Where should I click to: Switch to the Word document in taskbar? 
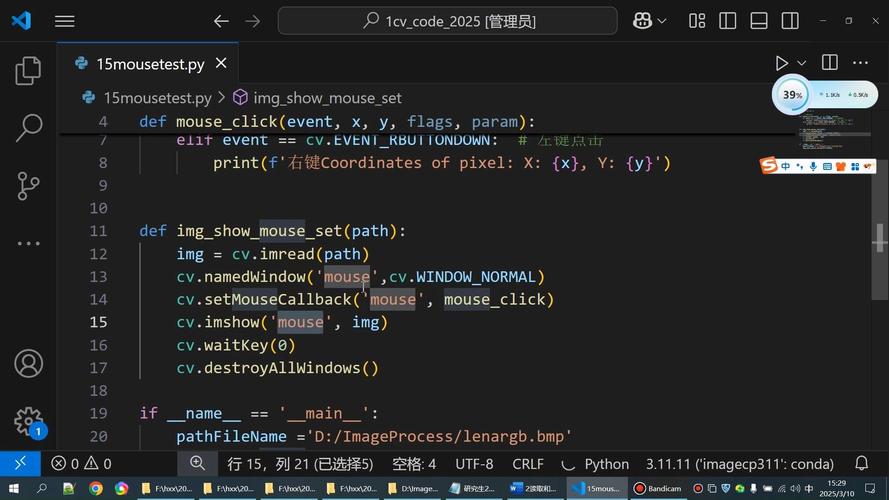[532, 488]
